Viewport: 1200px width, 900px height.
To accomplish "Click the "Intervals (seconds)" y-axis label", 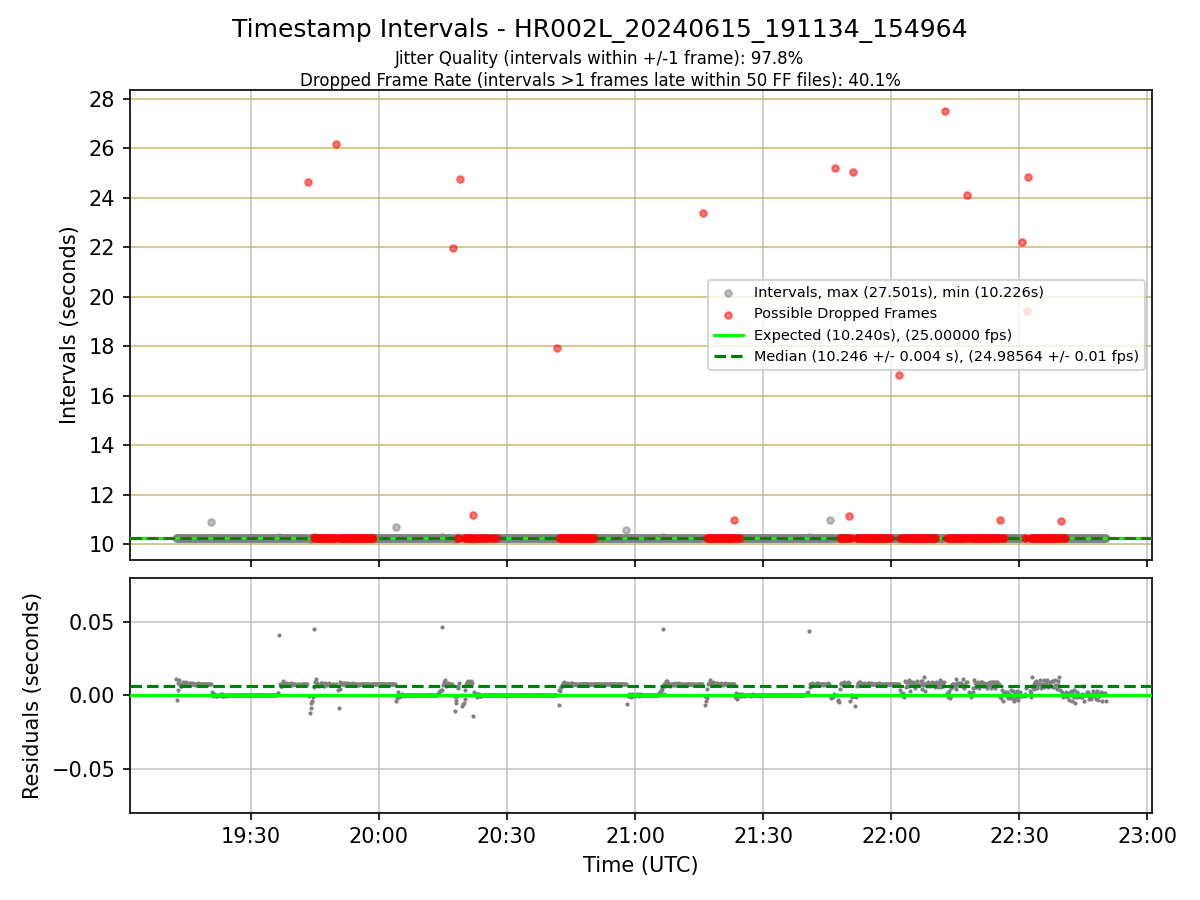I will [69, 325].
